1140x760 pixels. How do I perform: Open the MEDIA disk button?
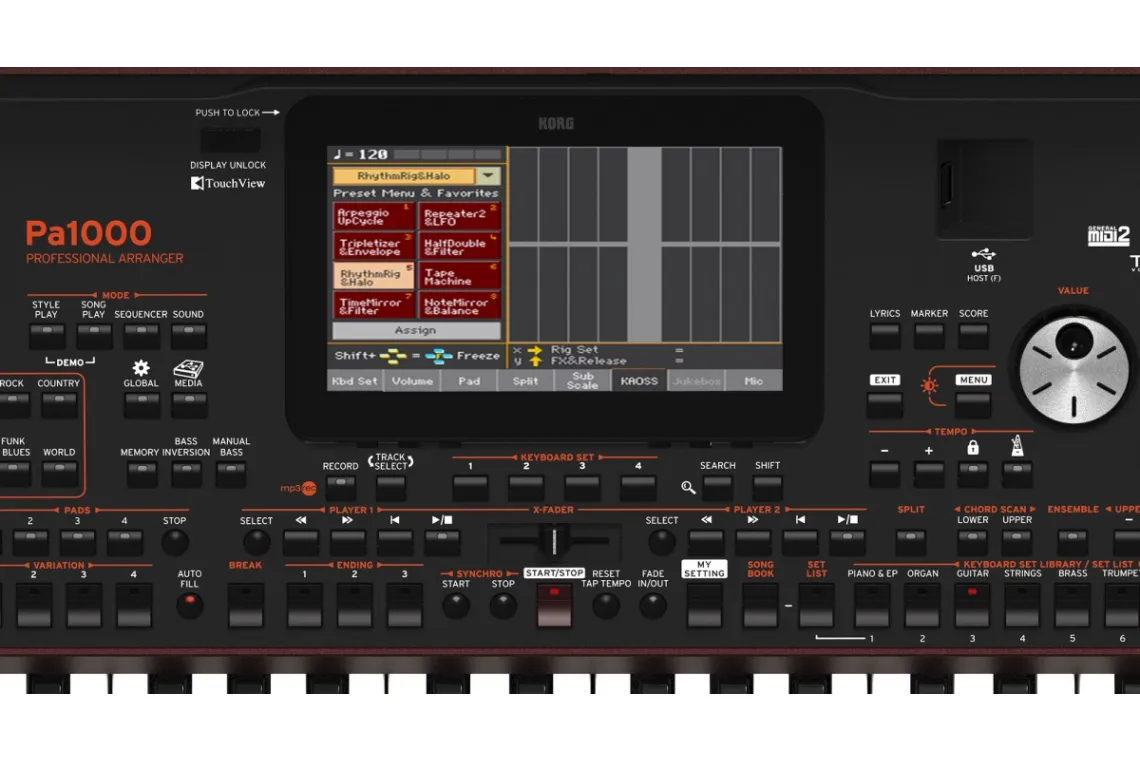[x=188, y=404]
